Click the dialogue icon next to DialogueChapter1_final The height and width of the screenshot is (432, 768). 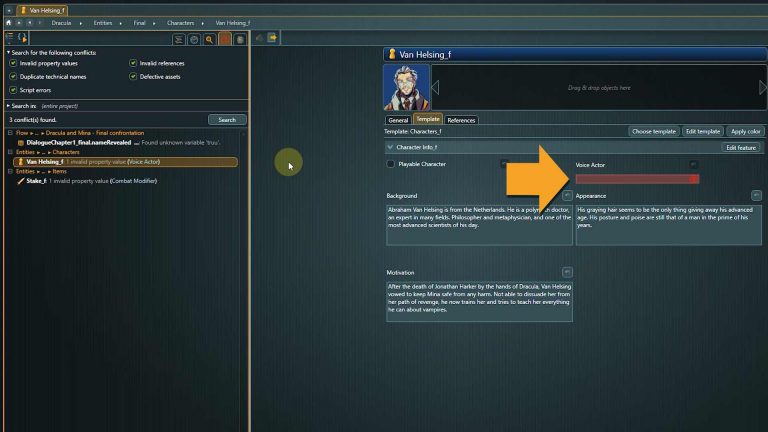(x=21, y=143)
